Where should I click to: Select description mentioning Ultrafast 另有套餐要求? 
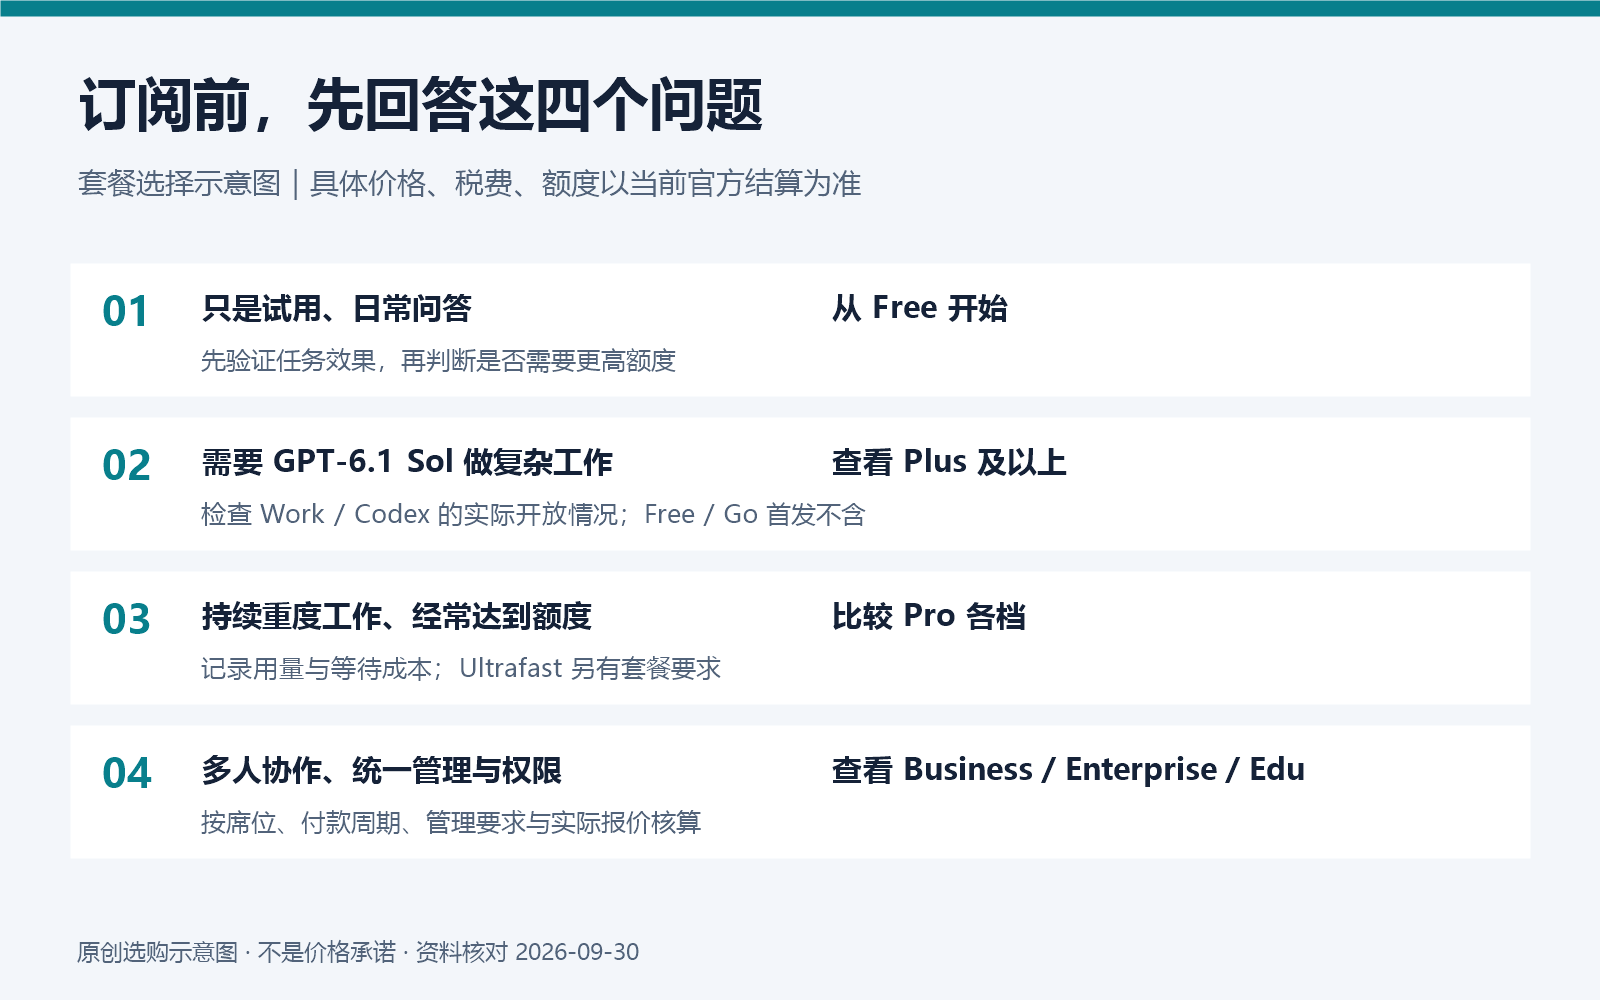[x=461, y=669]
